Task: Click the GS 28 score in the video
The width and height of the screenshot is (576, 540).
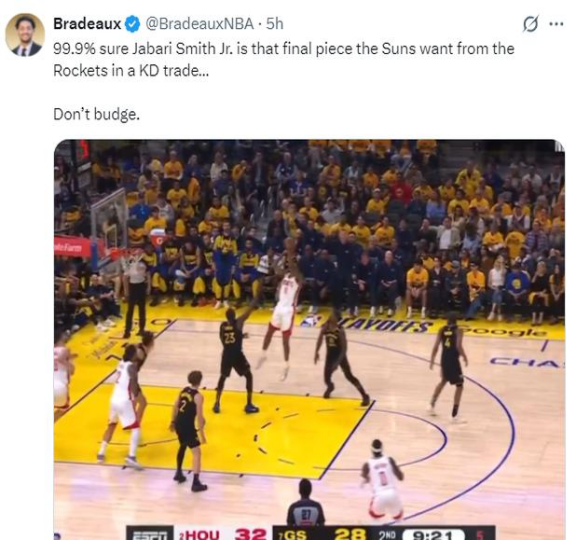Action: coord(322,534)
